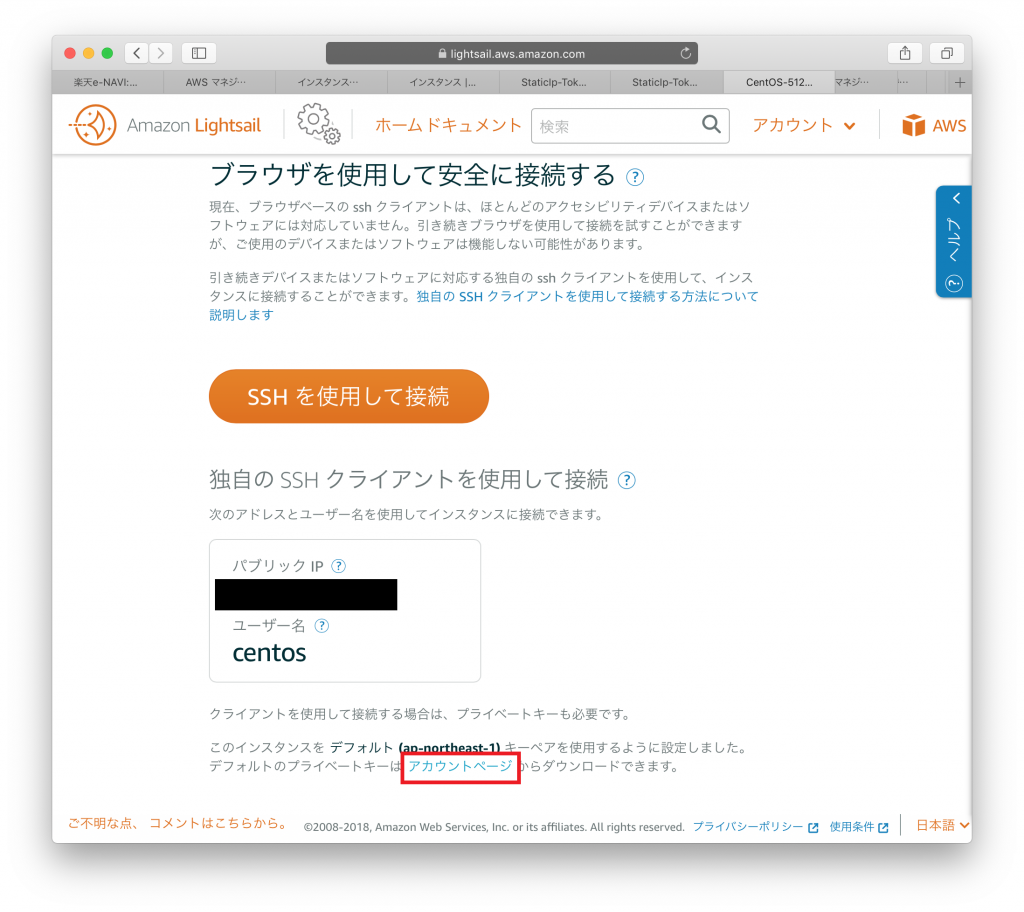Click the SSH を使用して接続 button
The height and width of the screenshot is (912, 1024).
coord(349,397)
